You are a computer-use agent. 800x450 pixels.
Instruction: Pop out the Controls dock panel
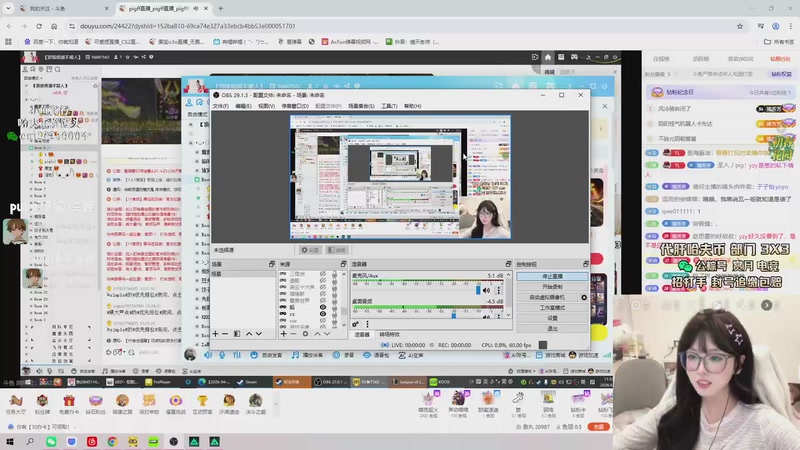point(585,264)
